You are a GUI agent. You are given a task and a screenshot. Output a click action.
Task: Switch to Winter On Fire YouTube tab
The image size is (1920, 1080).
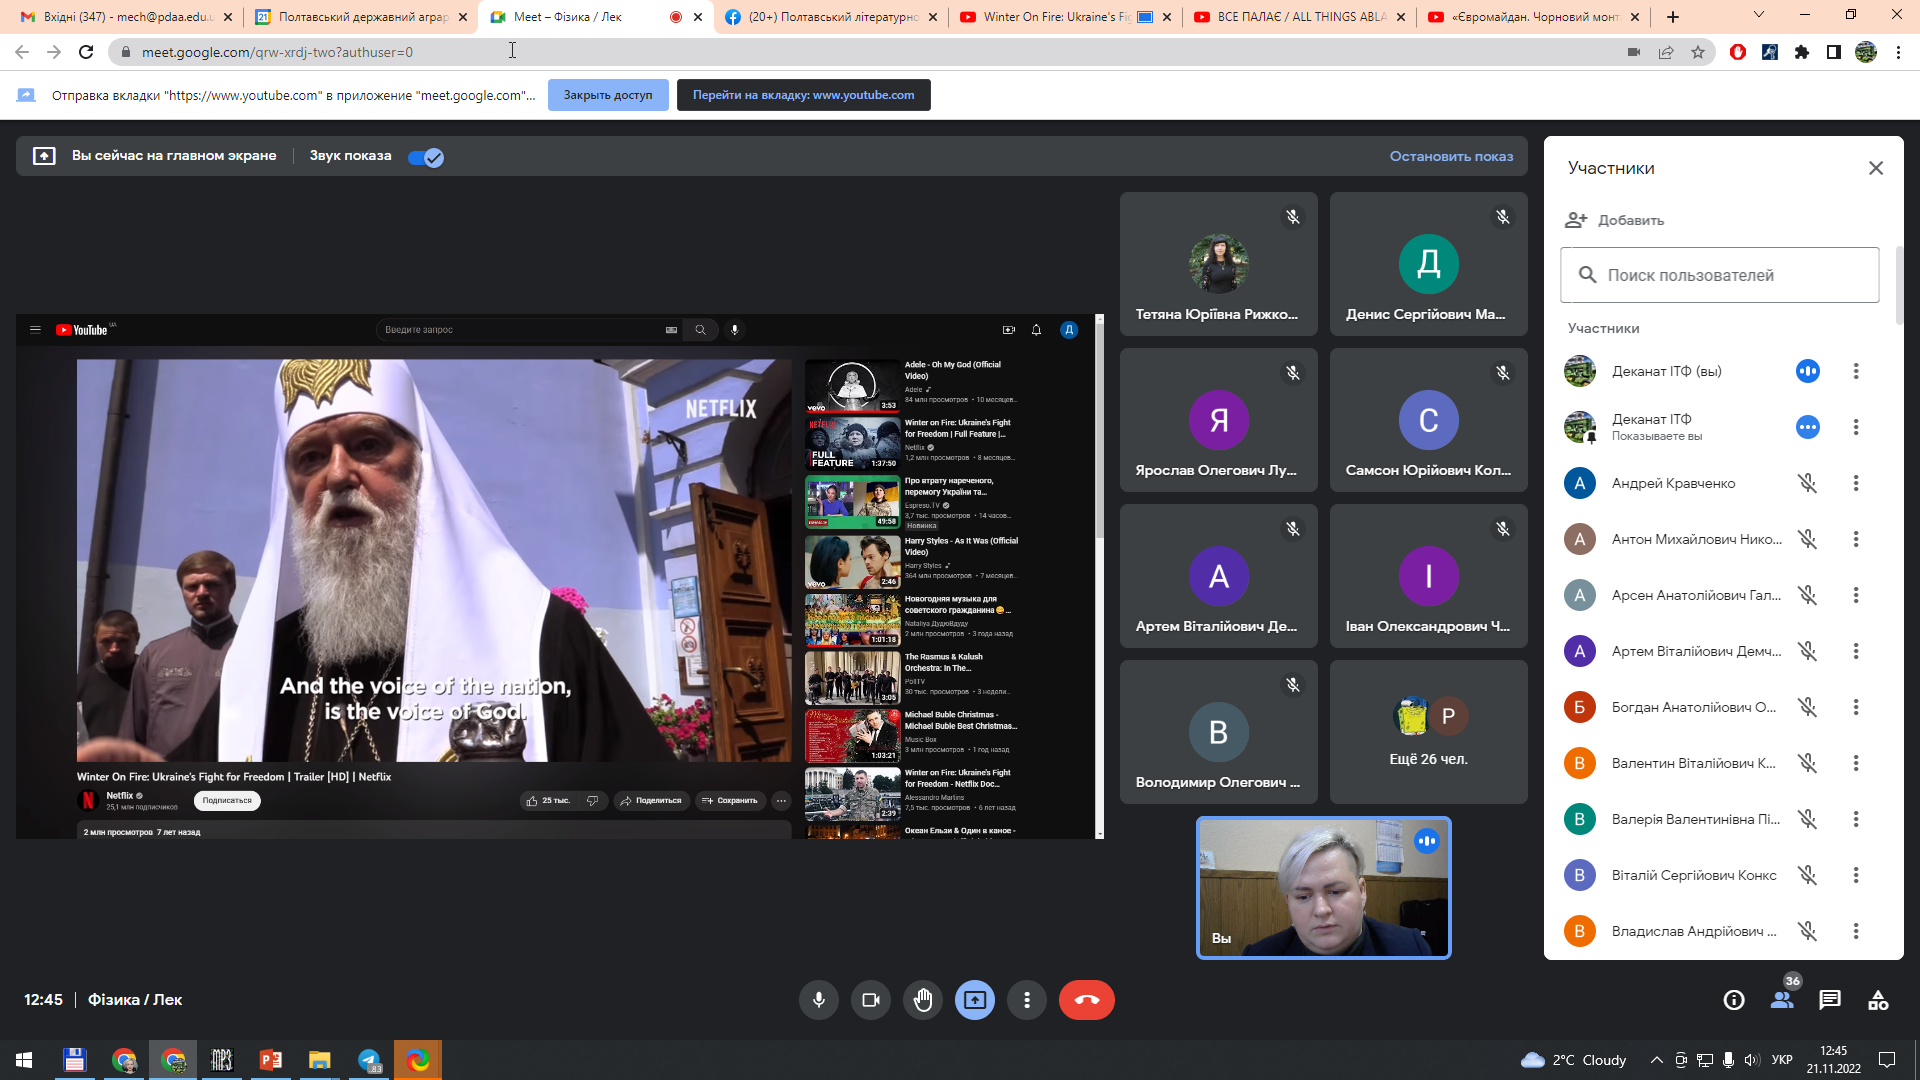click(1066, 17)
